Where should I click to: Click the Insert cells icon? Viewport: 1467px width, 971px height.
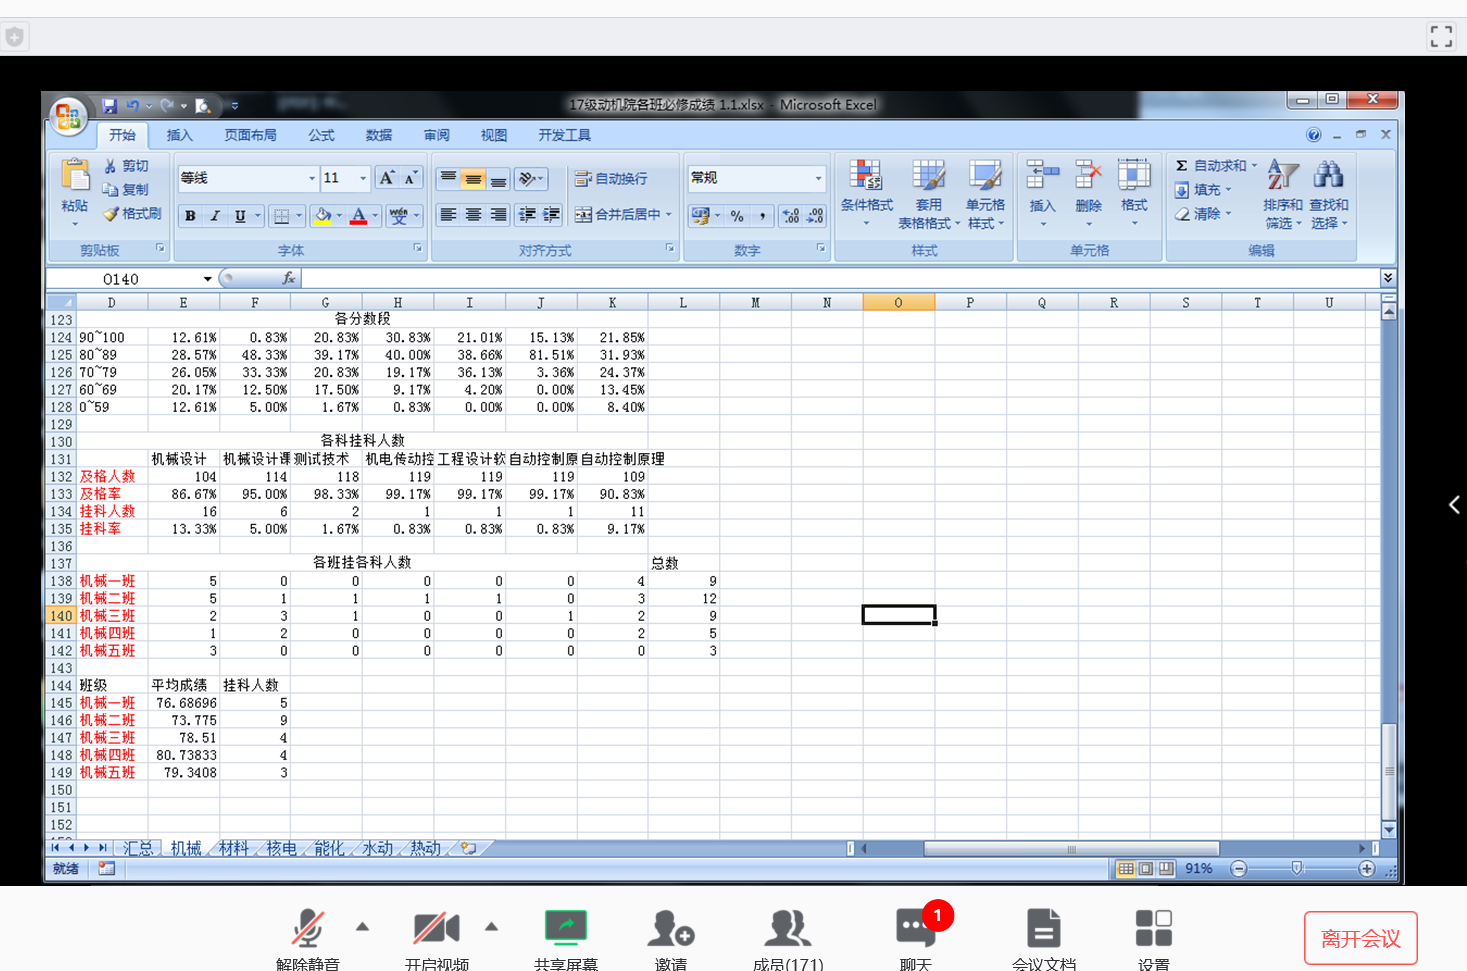(x=1042, y=177)
